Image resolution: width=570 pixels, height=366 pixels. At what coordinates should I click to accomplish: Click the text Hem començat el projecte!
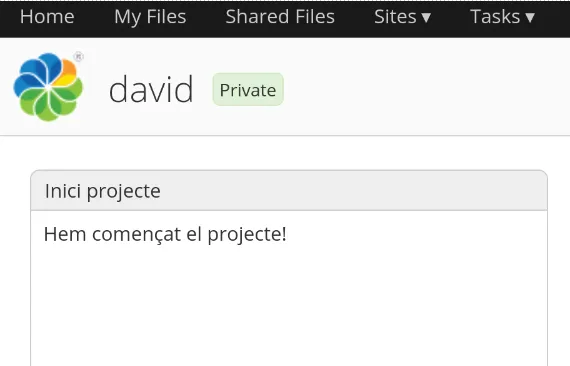(x=165, y=234)
